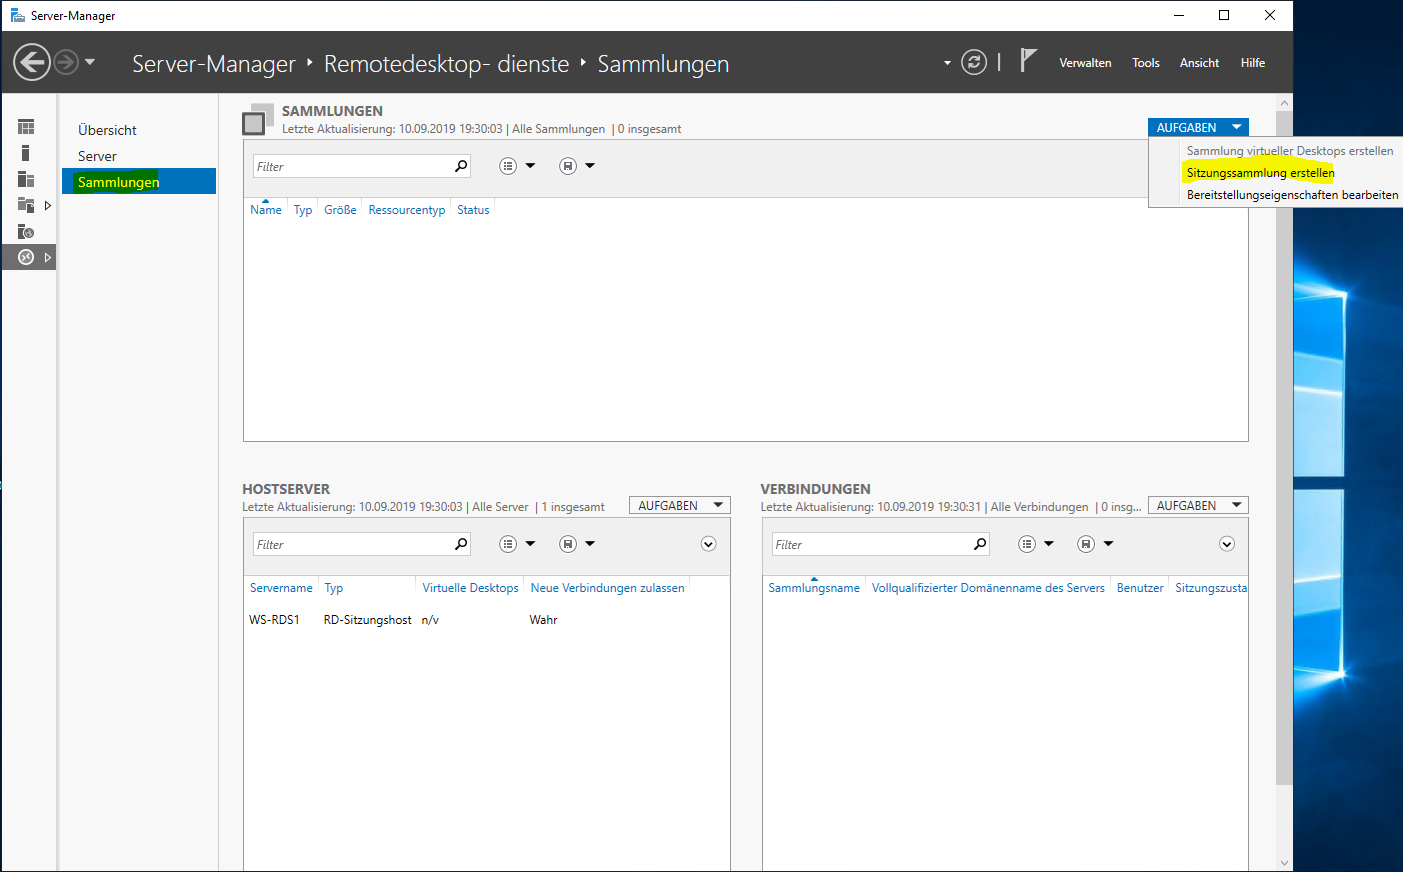Click save query icon in Verbindungen toolbar
Screen dimensions: 1403x872
1086,544
